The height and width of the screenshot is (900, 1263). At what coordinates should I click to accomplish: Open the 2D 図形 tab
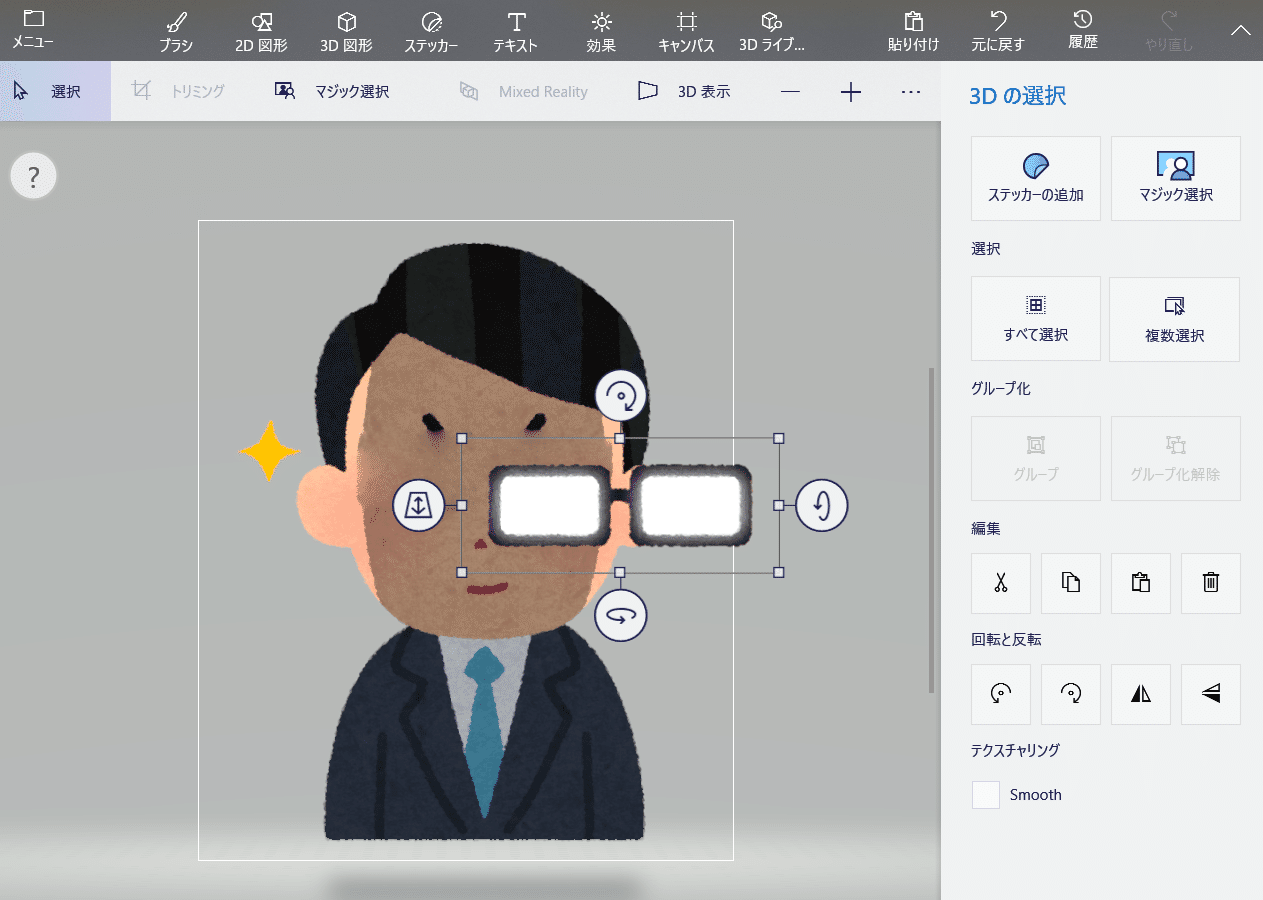coord(262,31)
